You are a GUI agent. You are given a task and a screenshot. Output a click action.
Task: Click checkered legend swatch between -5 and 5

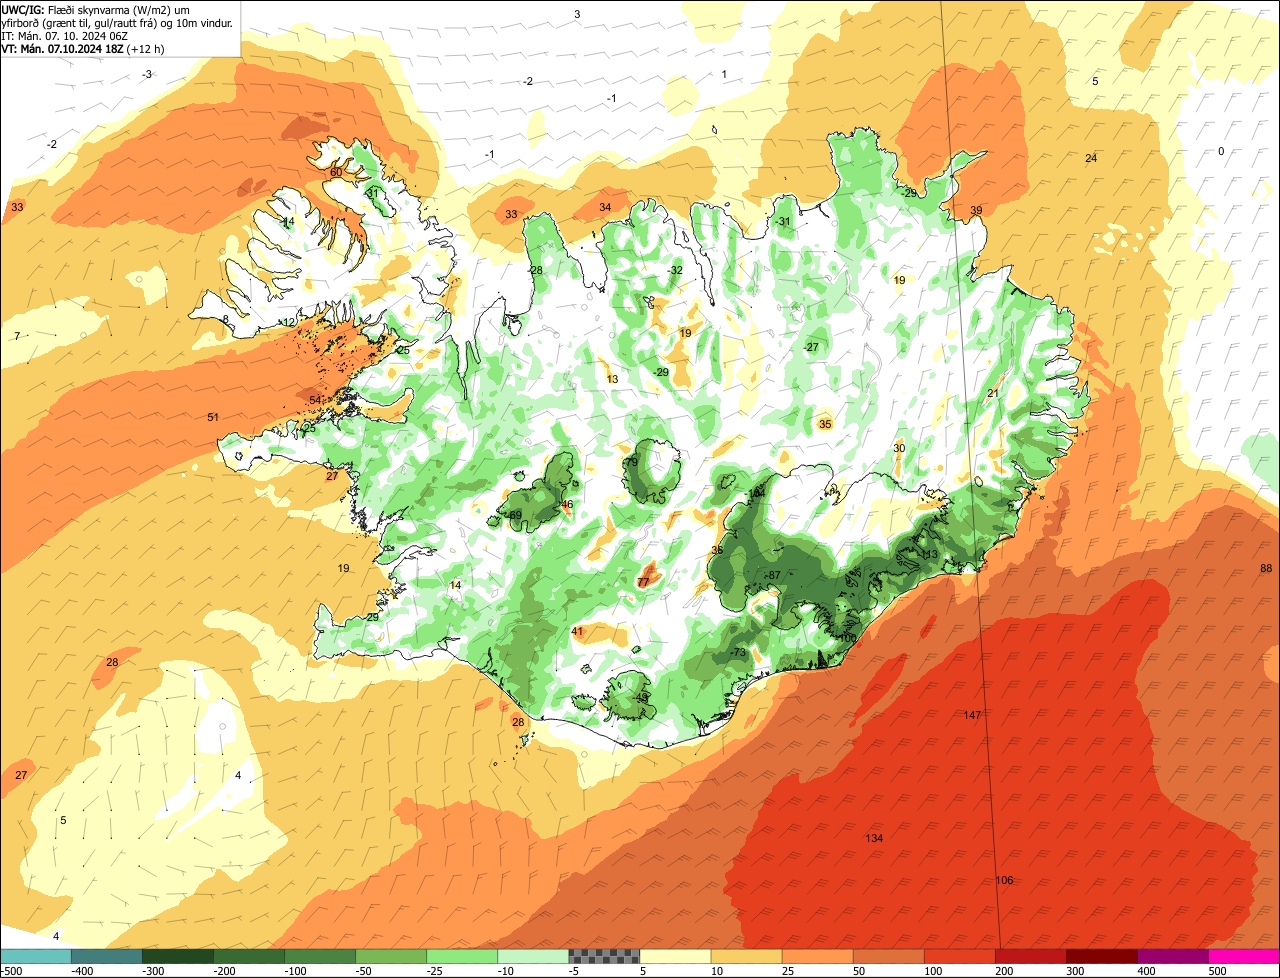coord(605,956)
